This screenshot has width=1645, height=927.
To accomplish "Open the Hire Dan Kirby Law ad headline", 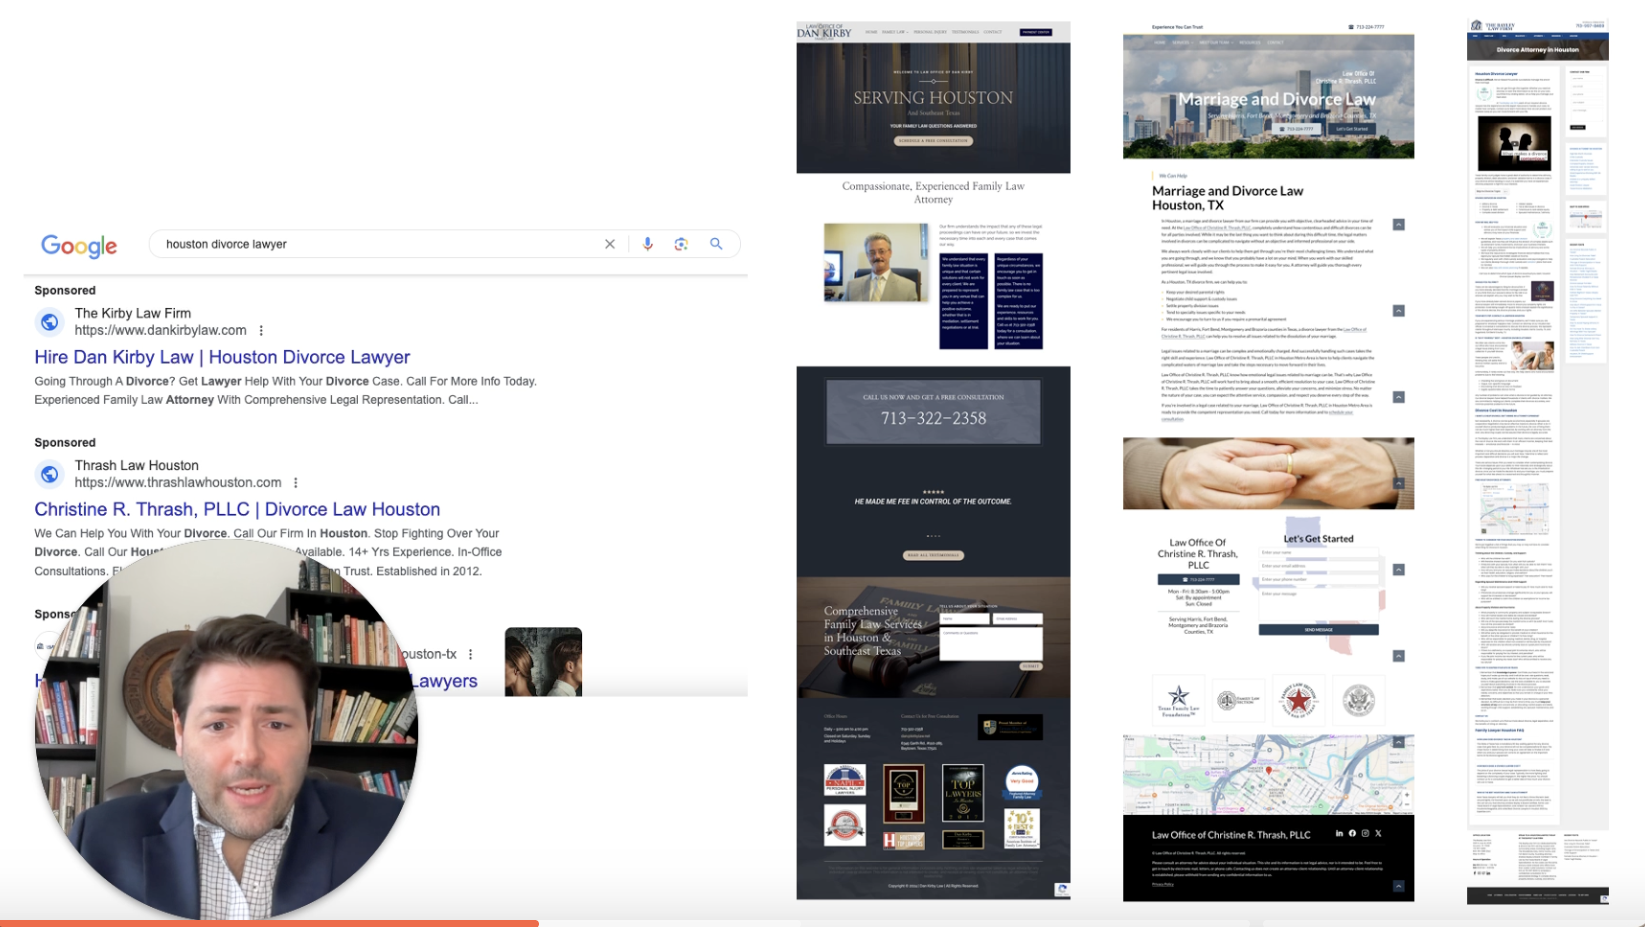I will [x=222, y=357].
